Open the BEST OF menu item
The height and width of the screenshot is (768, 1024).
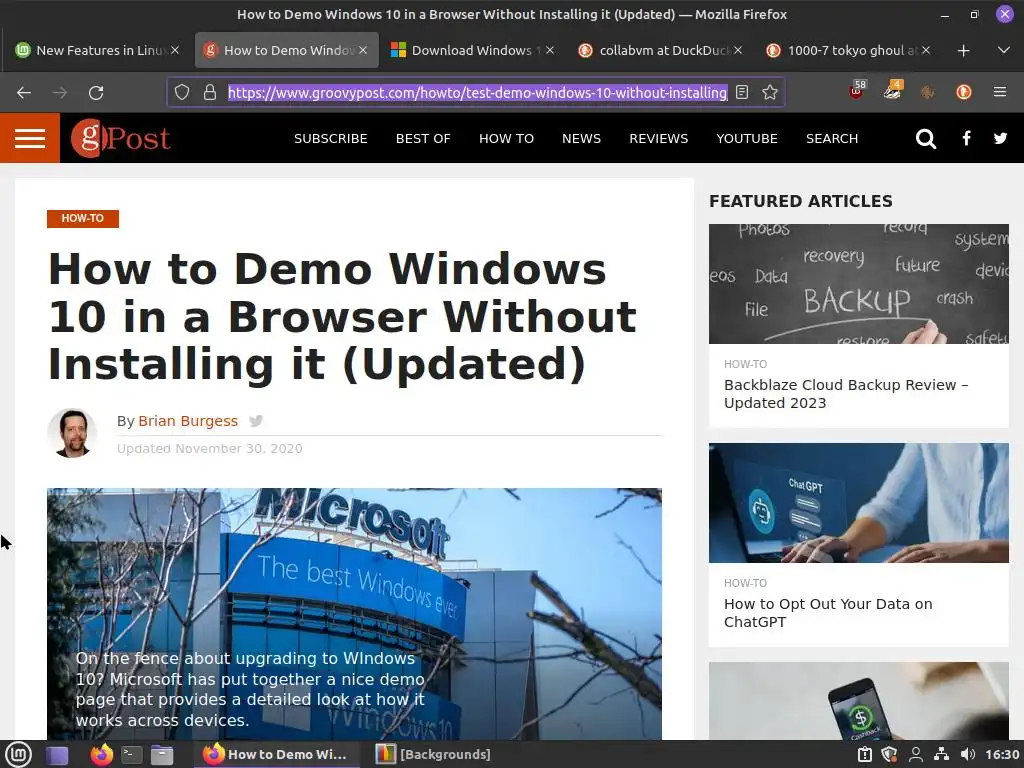click(423, 138)
